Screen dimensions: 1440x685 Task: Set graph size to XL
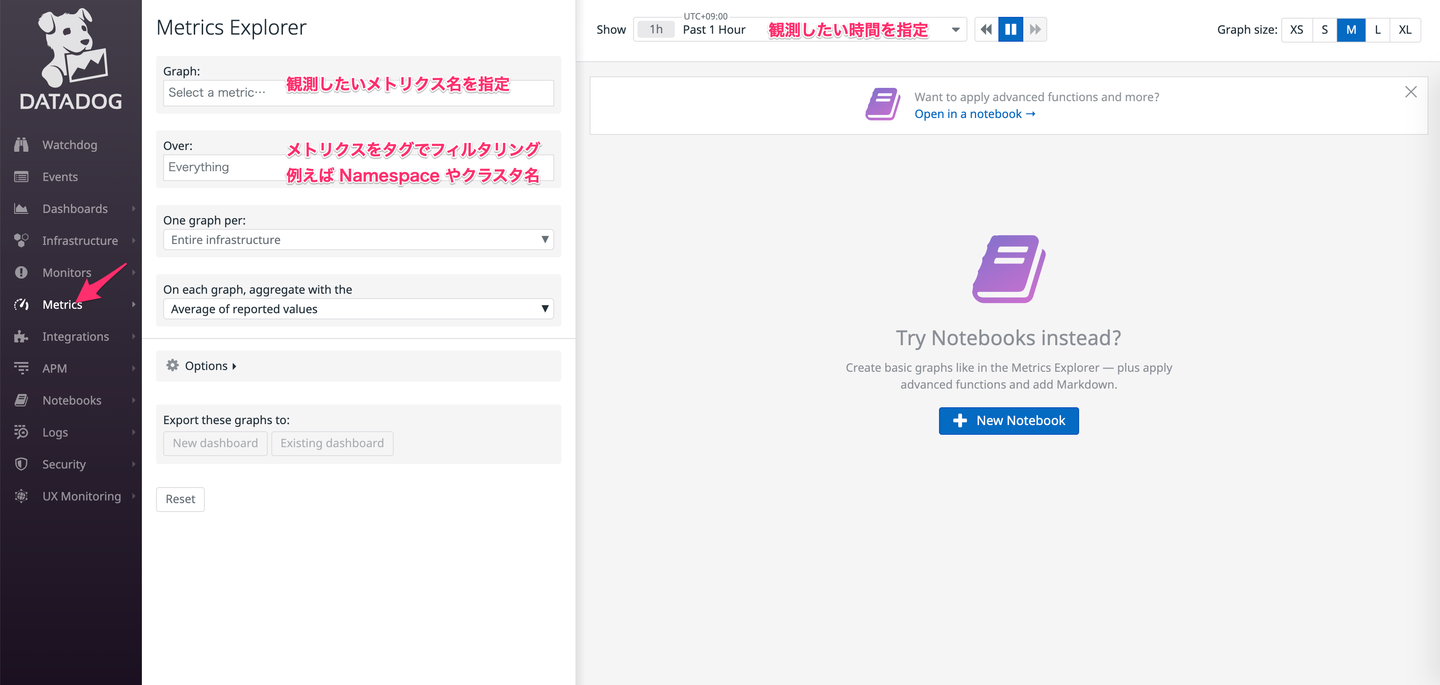tap(1405, 30)
